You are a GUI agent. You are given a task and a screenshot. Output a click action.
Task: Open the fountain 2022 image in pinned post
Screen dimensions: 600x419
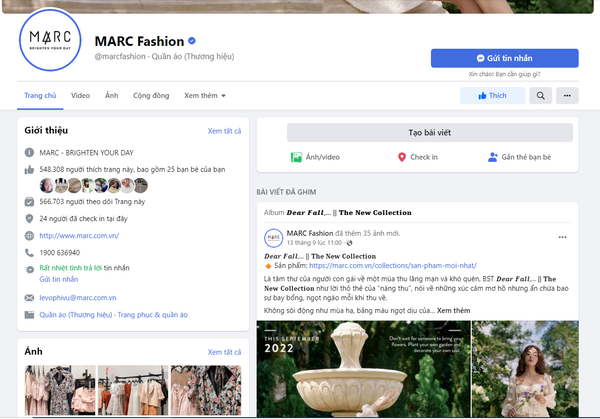[364, 369]
